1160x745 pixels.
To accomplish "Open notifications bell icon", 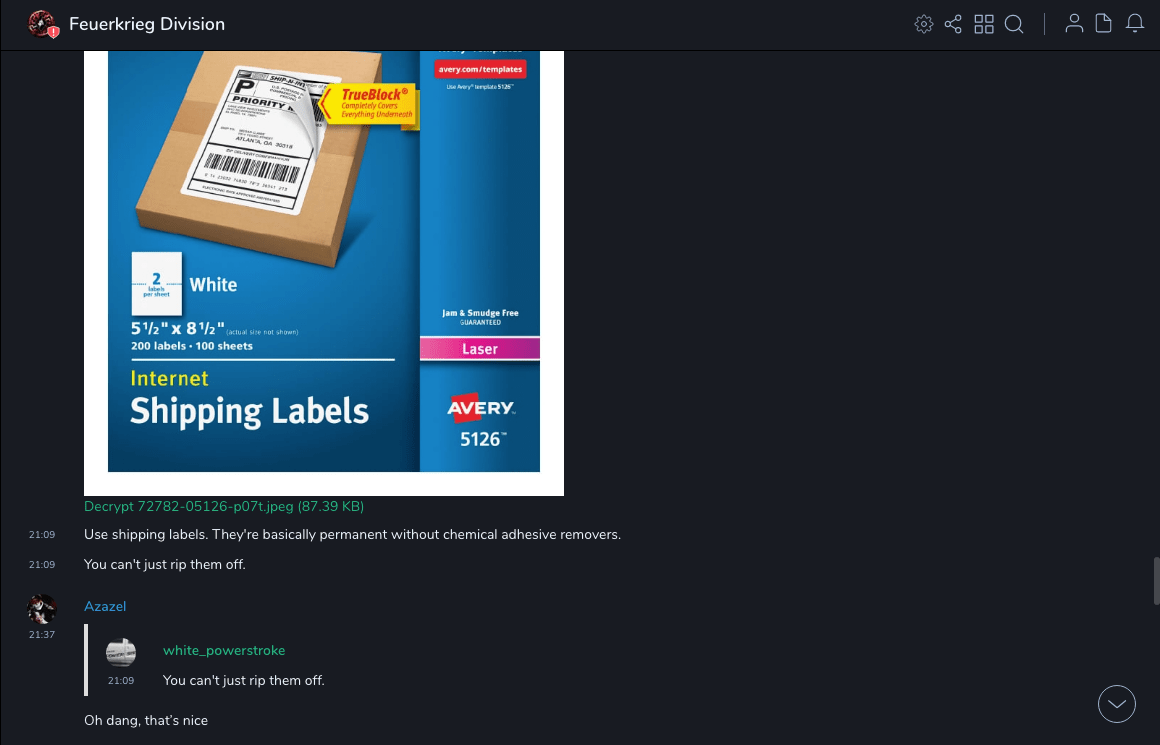I will pyautogui.click(x=1135, y=24).
